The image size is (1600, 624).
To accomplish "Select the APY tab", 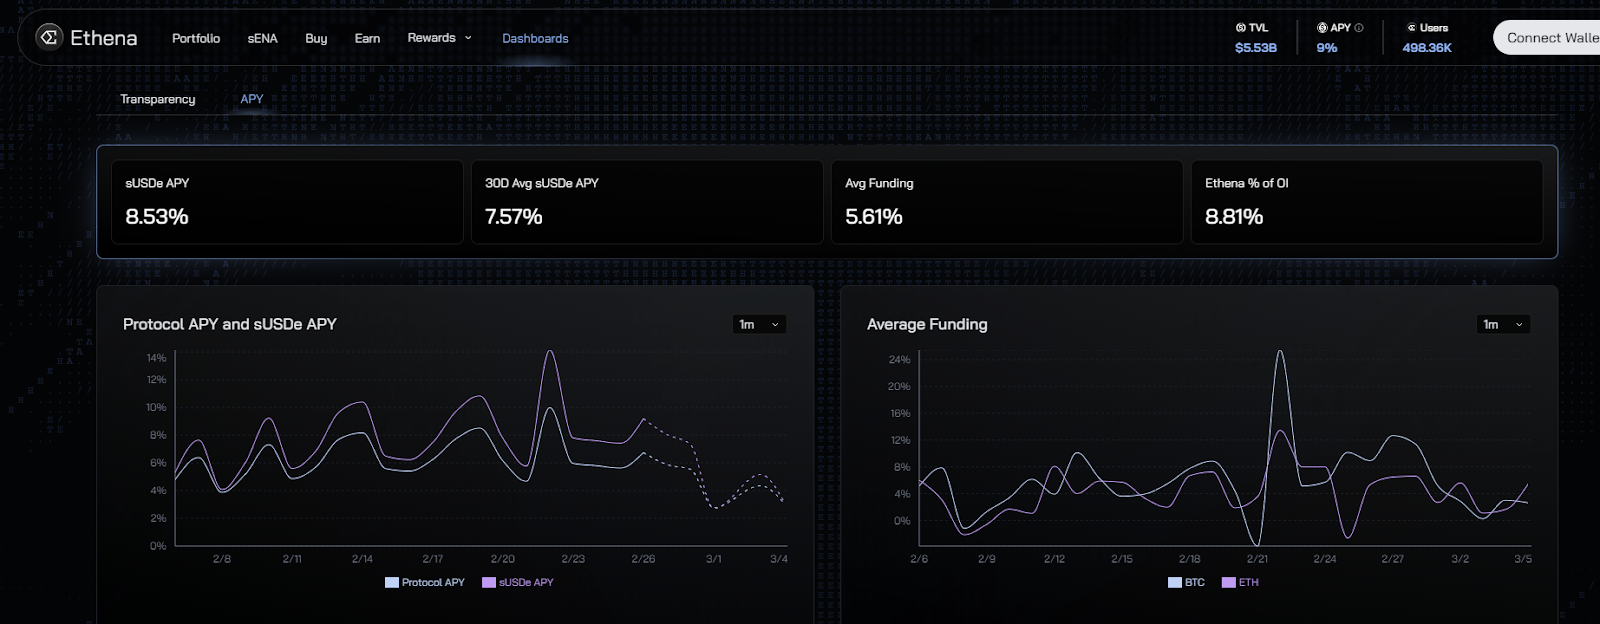I will click(252, 99).
